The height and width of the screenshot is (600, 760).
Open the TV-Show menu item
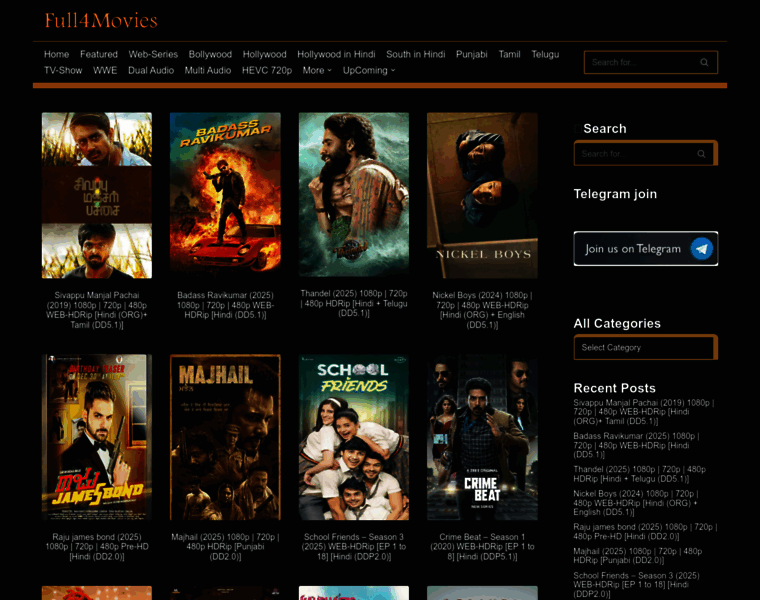coord(63,70)
